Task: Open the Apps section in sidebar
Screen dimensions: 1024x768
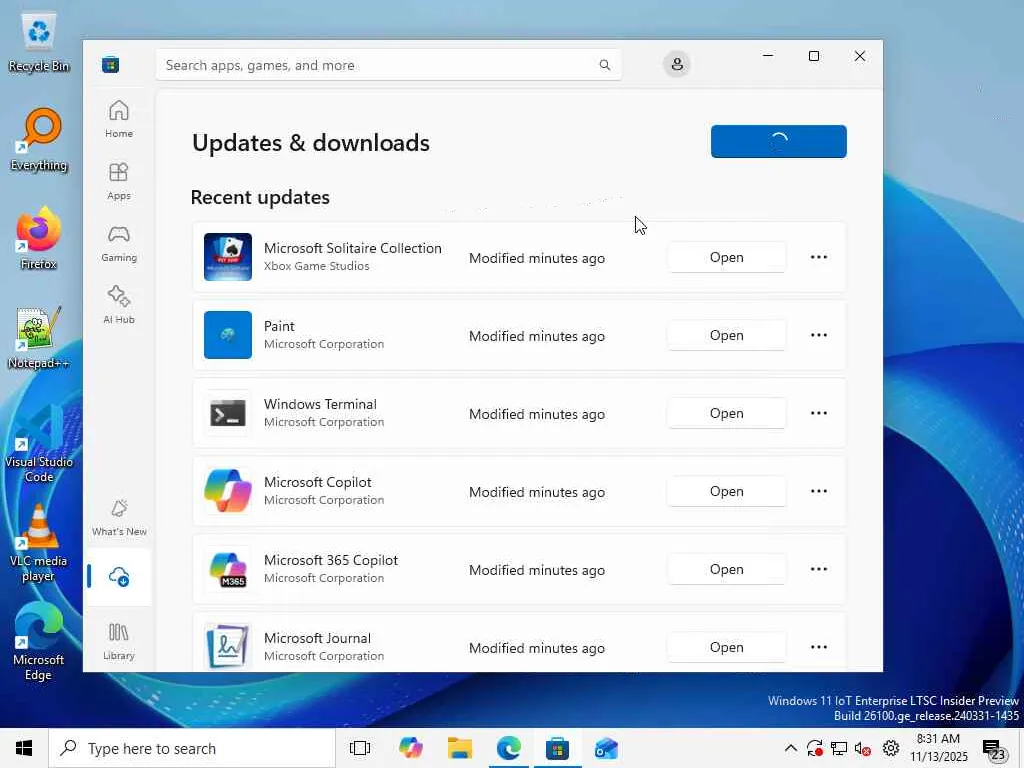Action: point(119,181)
